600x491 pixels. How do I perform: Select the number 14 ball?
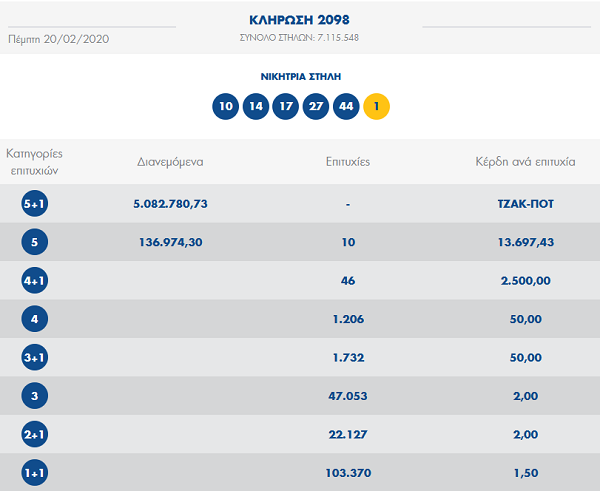pos(255,105)
